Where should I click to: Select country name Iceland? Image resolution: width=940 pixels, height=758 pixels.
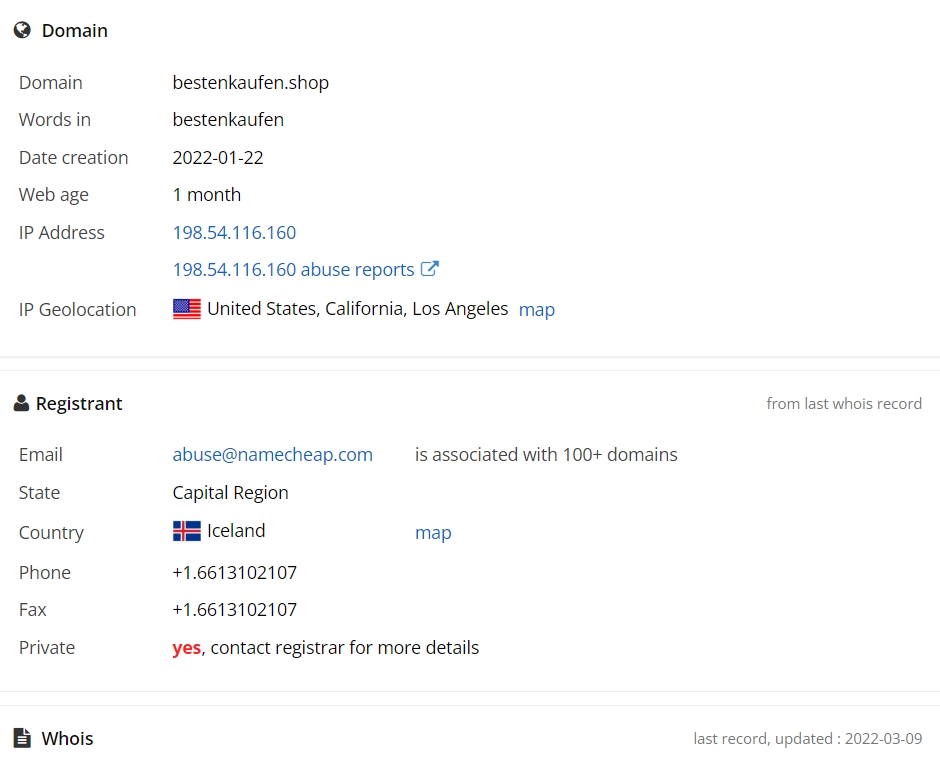point(236,531)
